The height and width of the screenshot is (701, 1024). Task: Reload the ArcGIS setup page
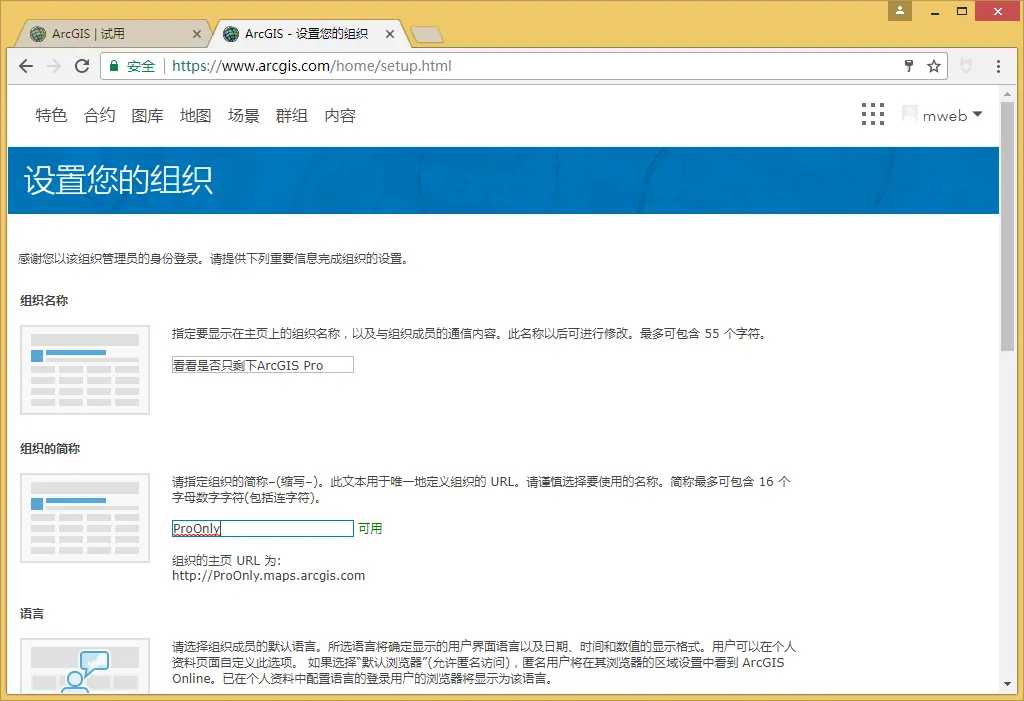click(82, 66)
